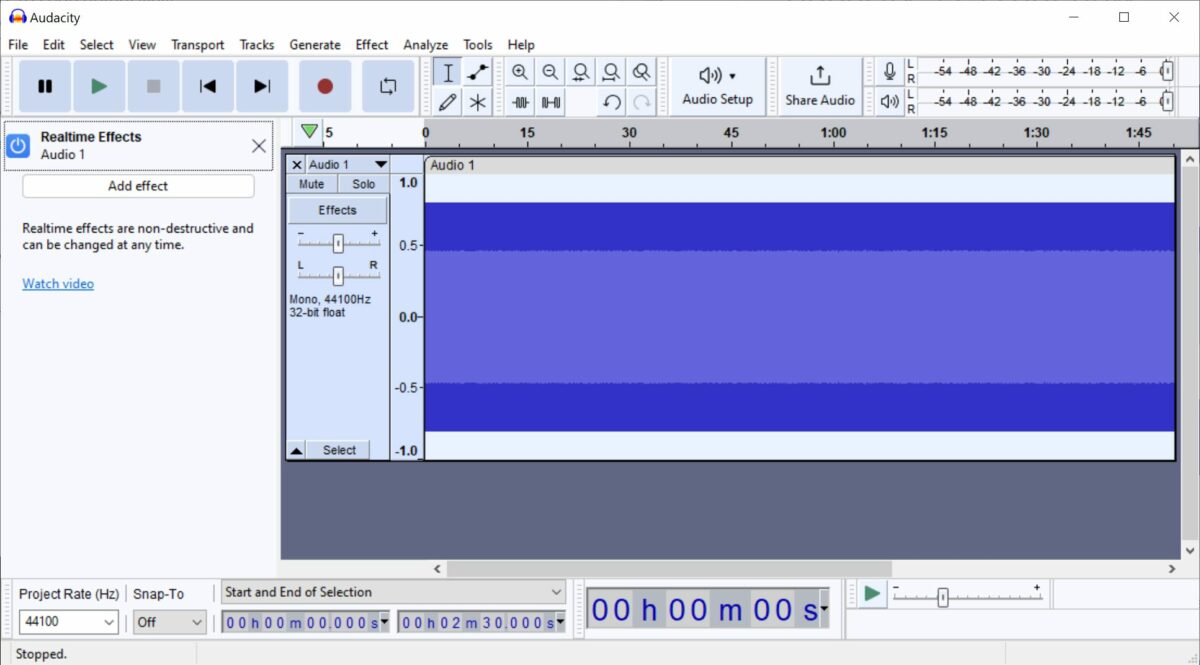Click the red Record button

[324, 86]
